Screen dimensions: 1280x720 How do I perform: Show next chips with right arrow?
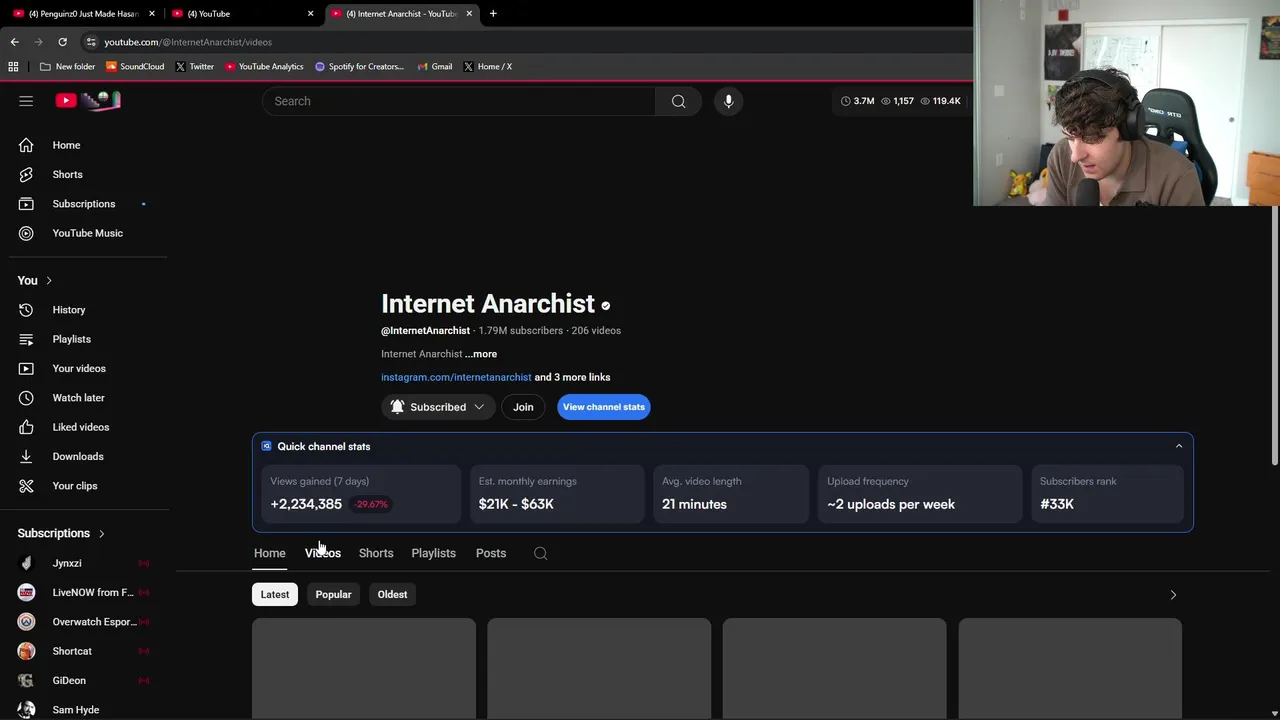point(1173,595)
